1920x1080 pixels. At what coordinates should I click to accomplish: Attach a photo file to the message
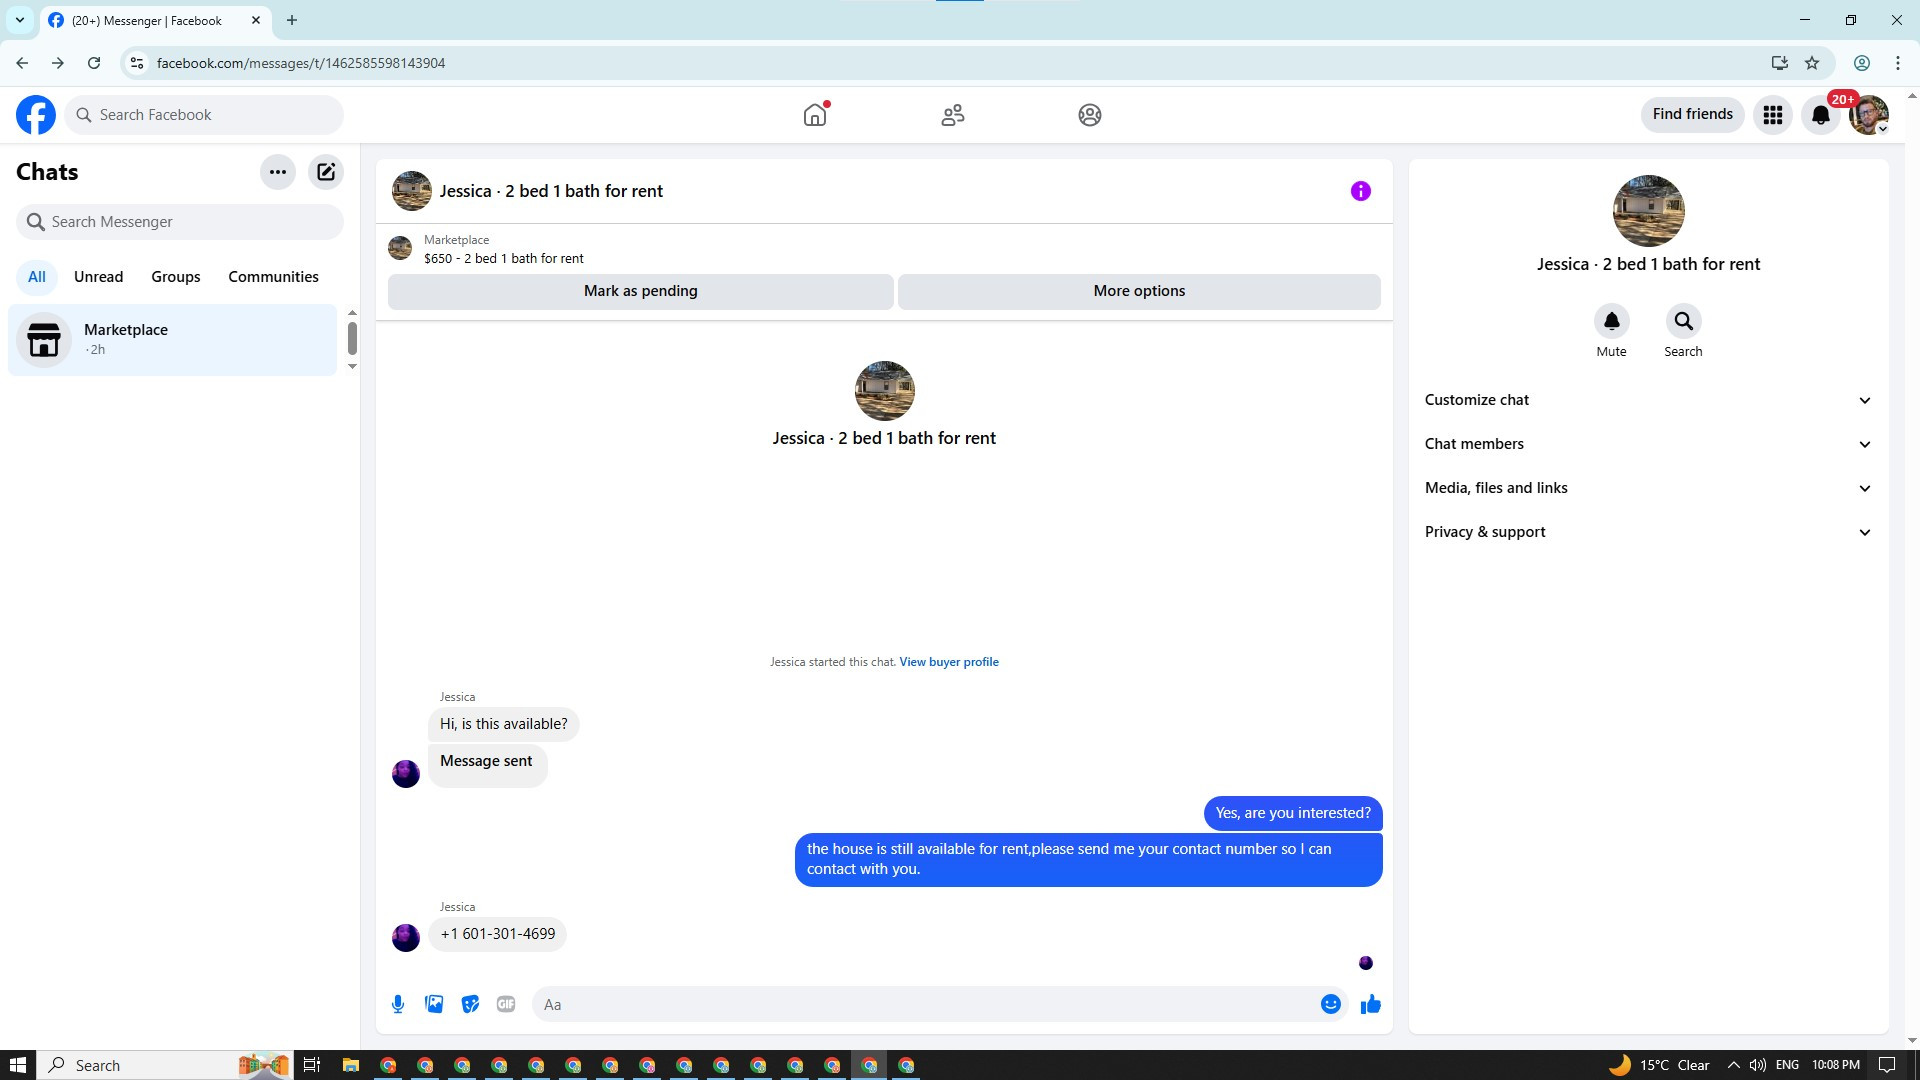[x=434, y=1004]
